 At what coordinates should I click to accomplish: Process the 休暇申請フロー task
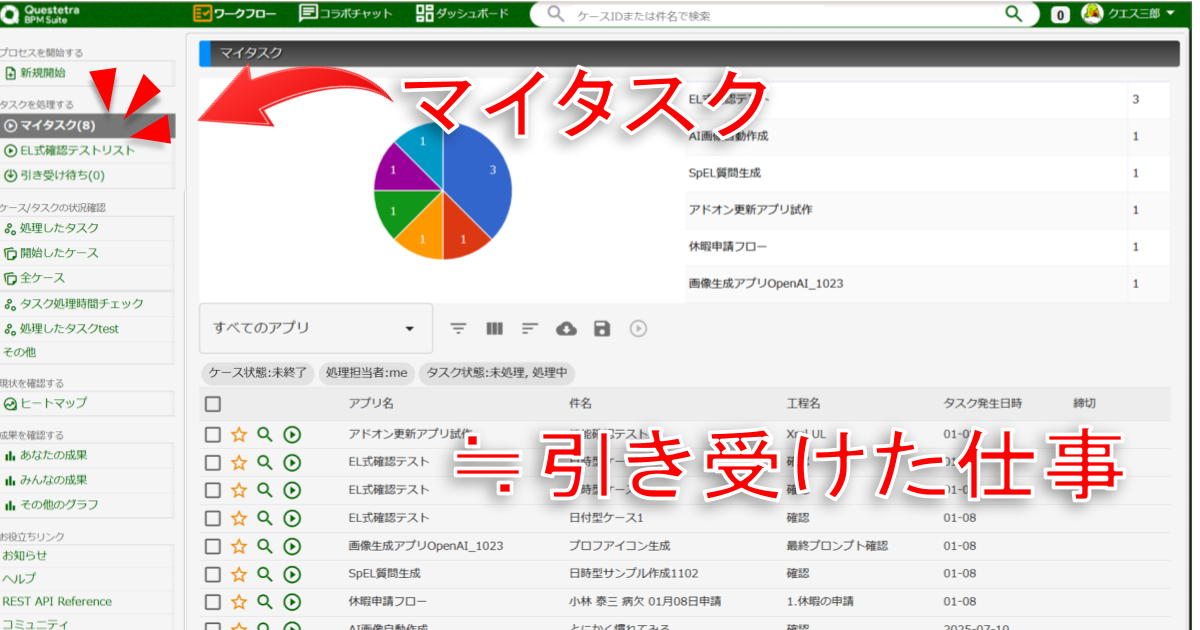pos(292,602)
